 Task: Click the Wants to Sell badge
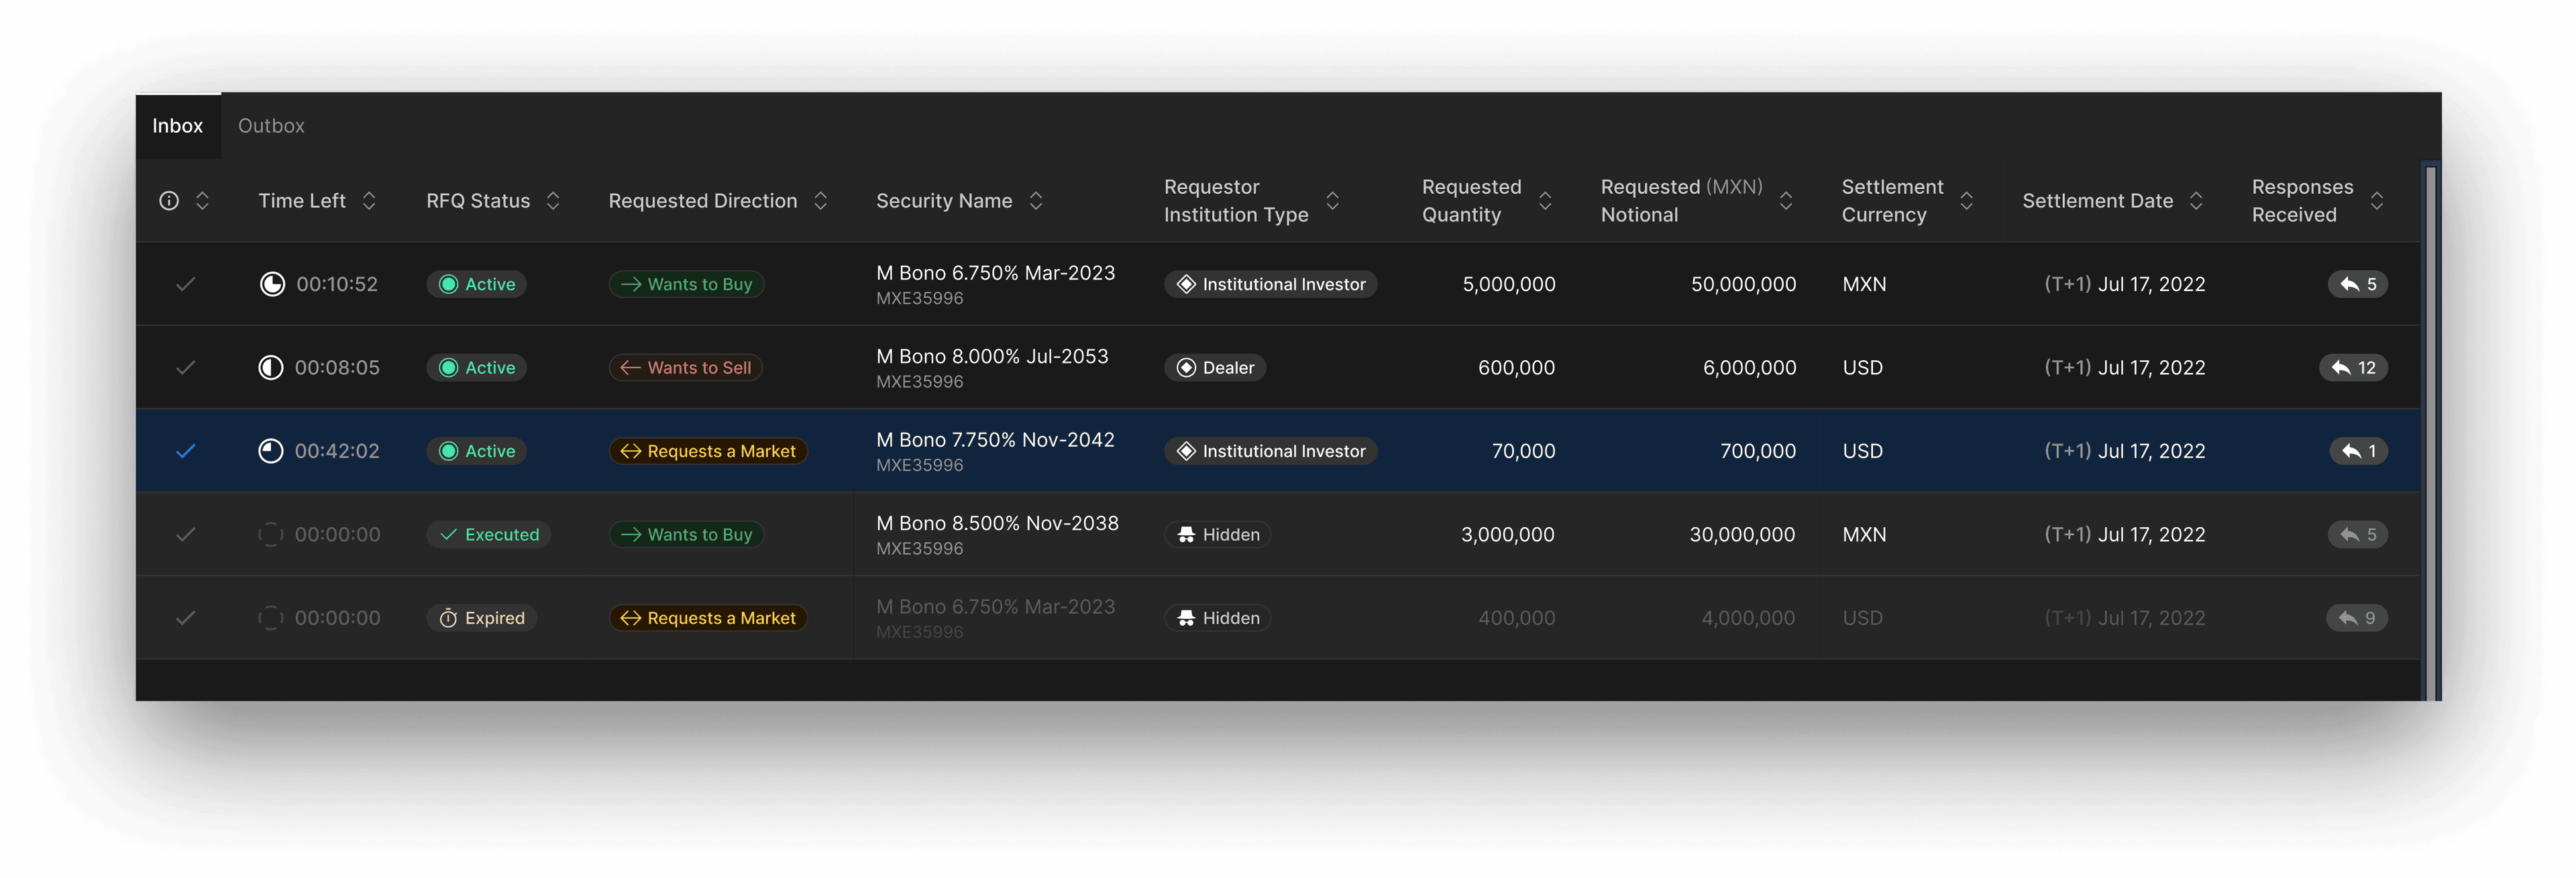(x=686, y=368)
